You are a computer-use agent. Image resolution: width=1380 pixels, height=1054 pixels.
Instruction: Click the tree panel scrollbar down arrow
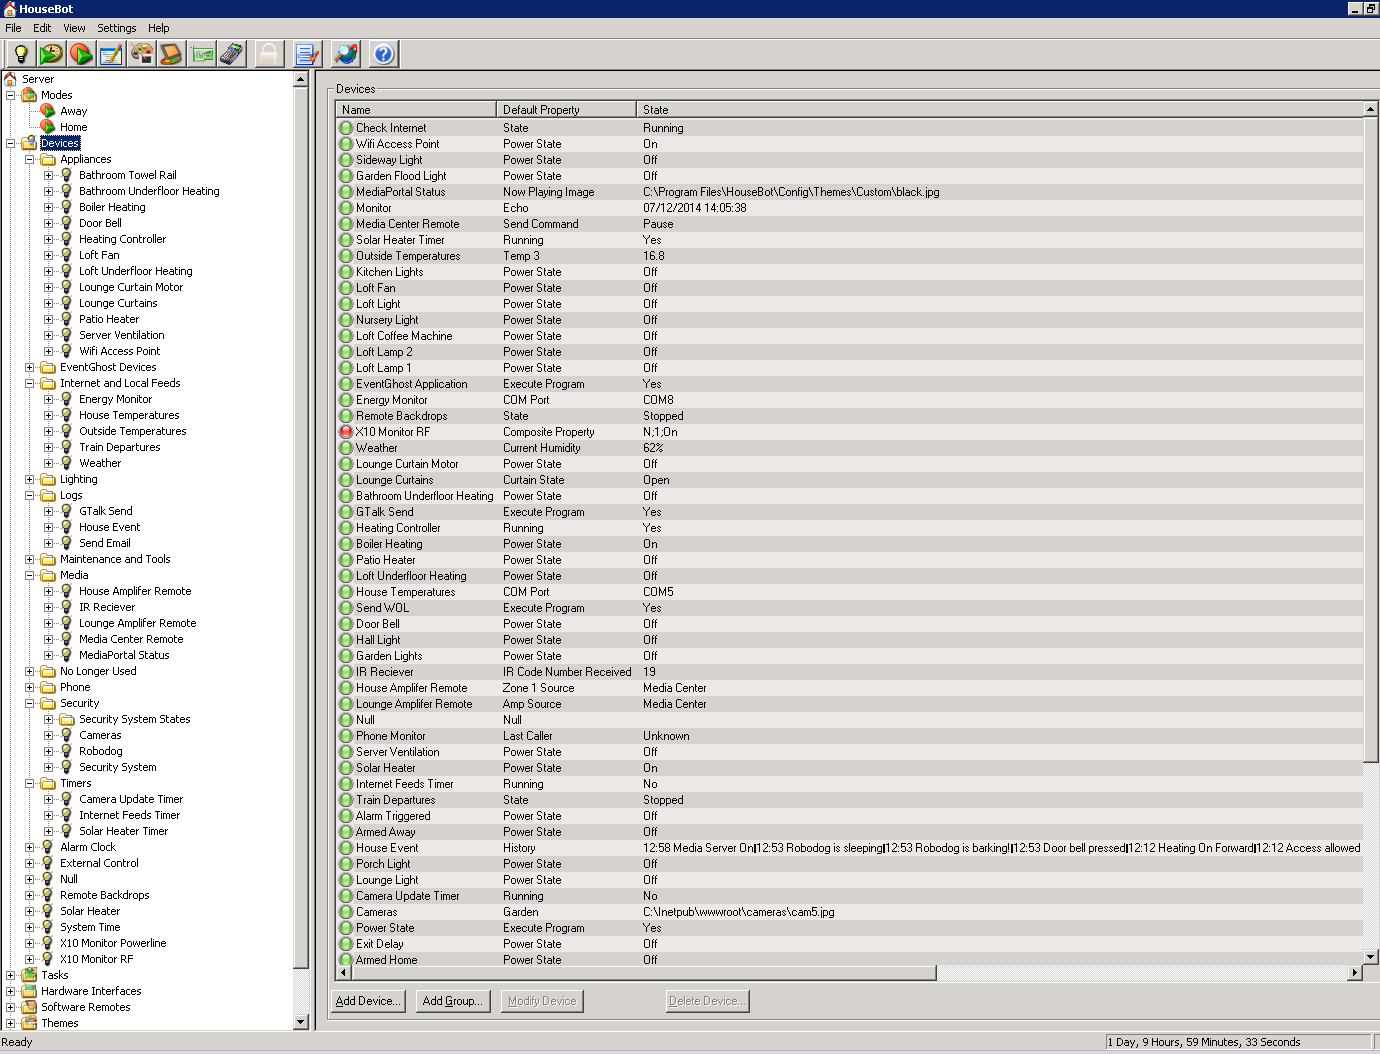tap(301, 1022)
